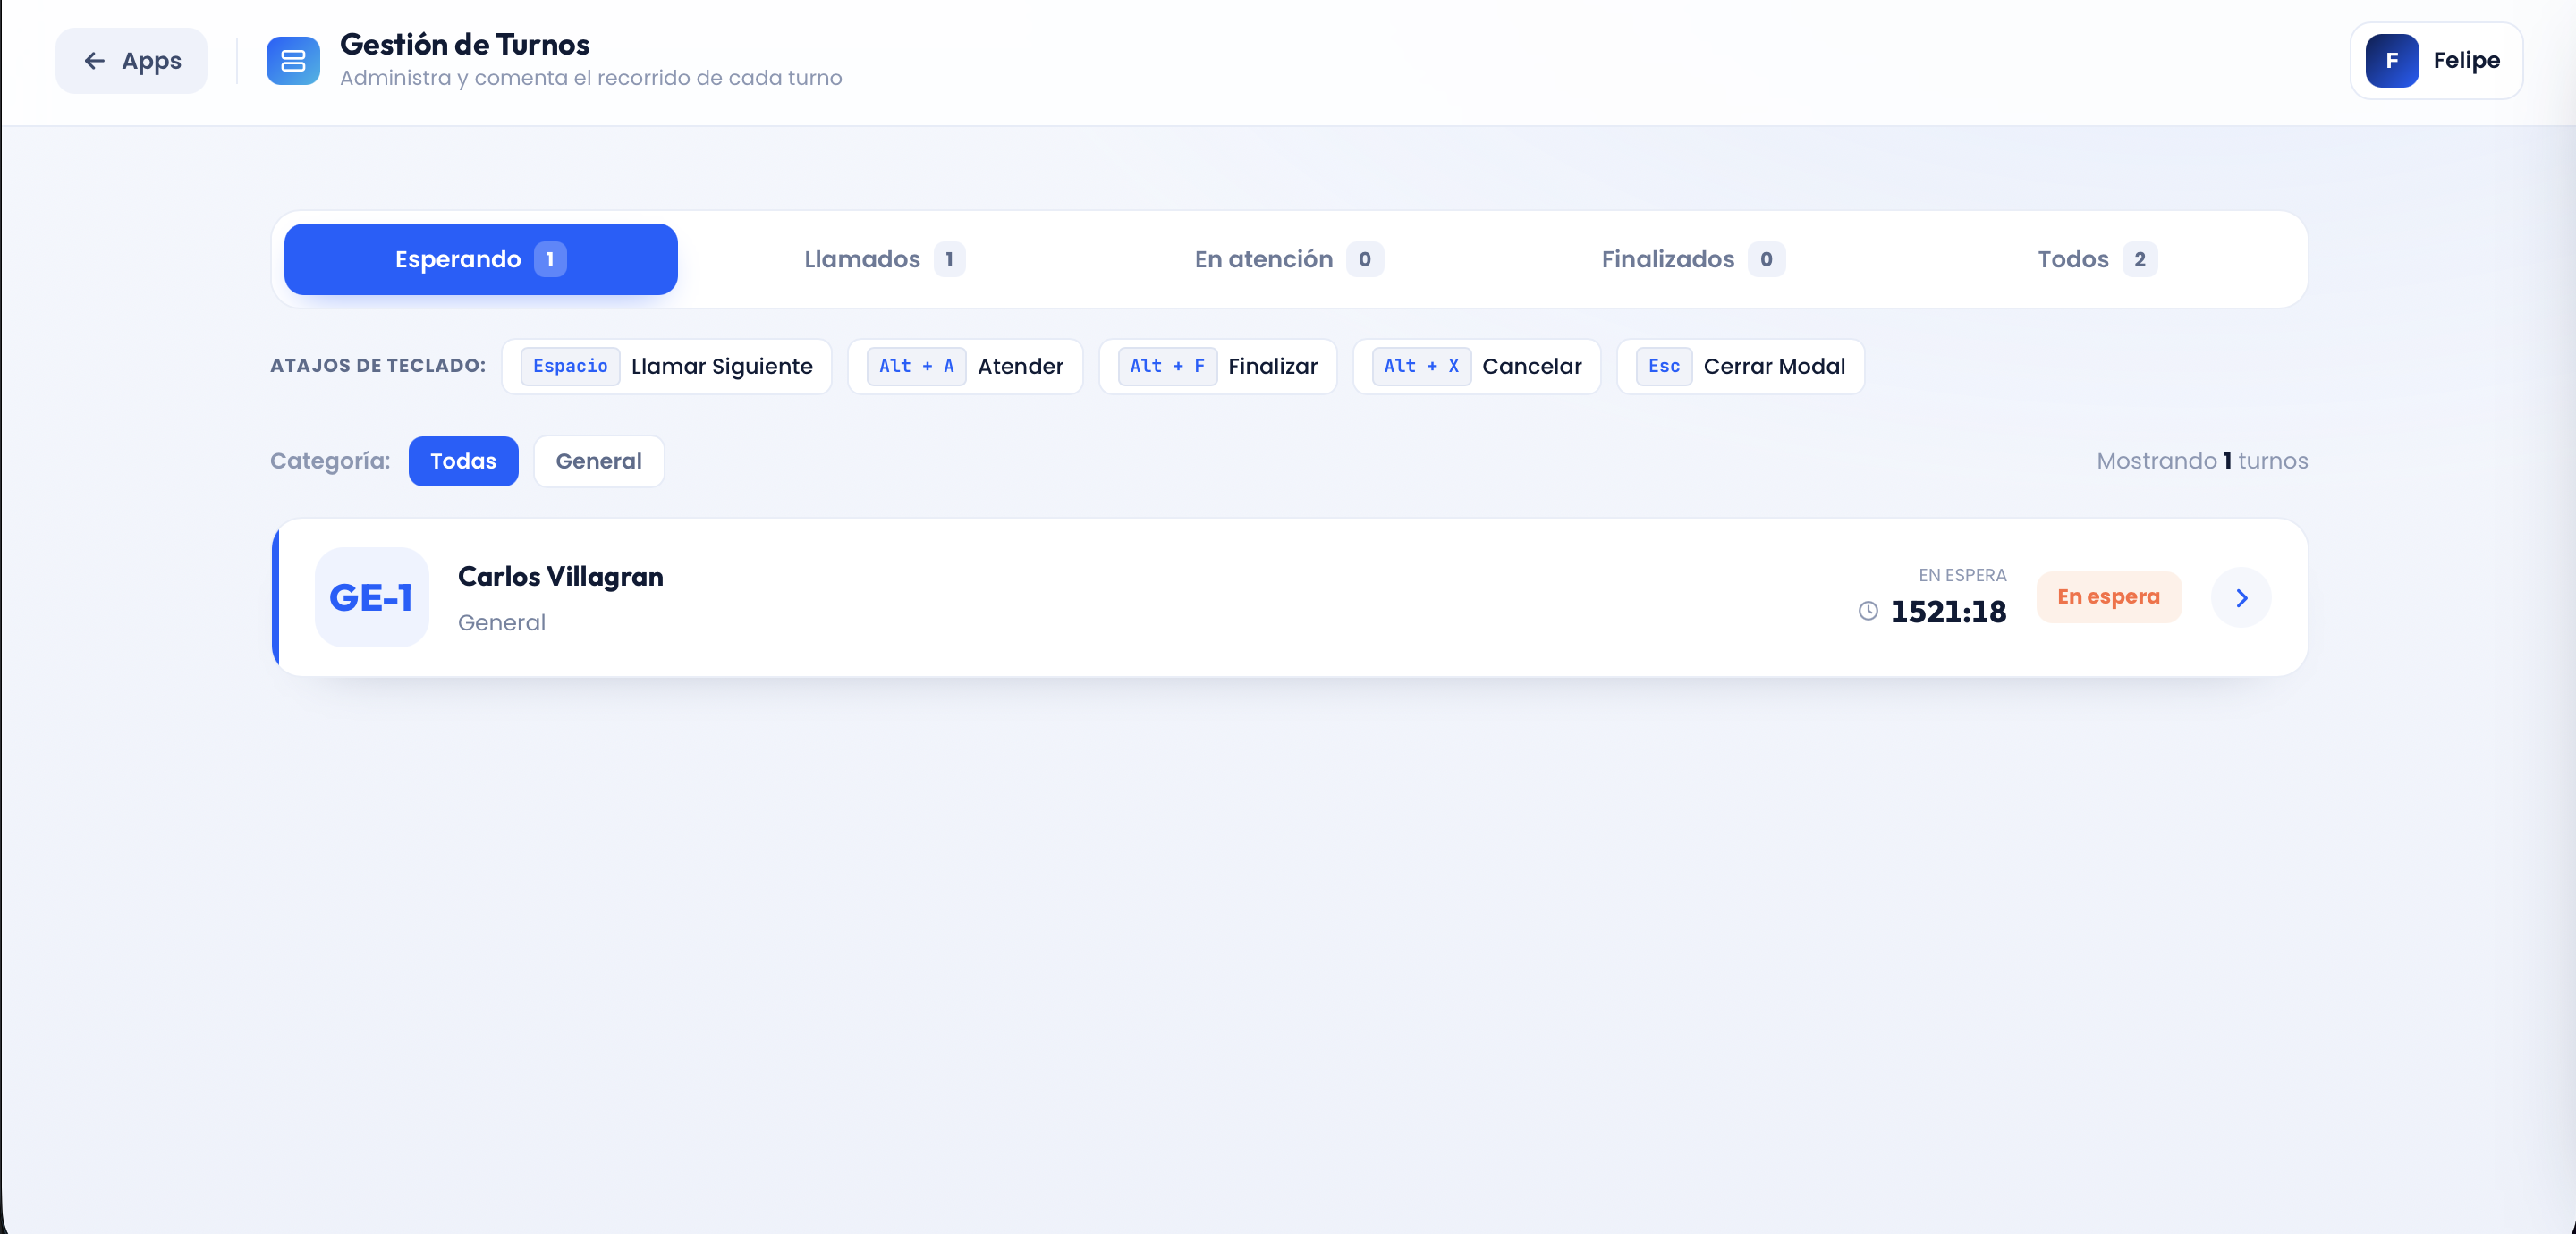2576x1234 pixels.
Task: Filter category by General
Action: (x=599, y=461)
